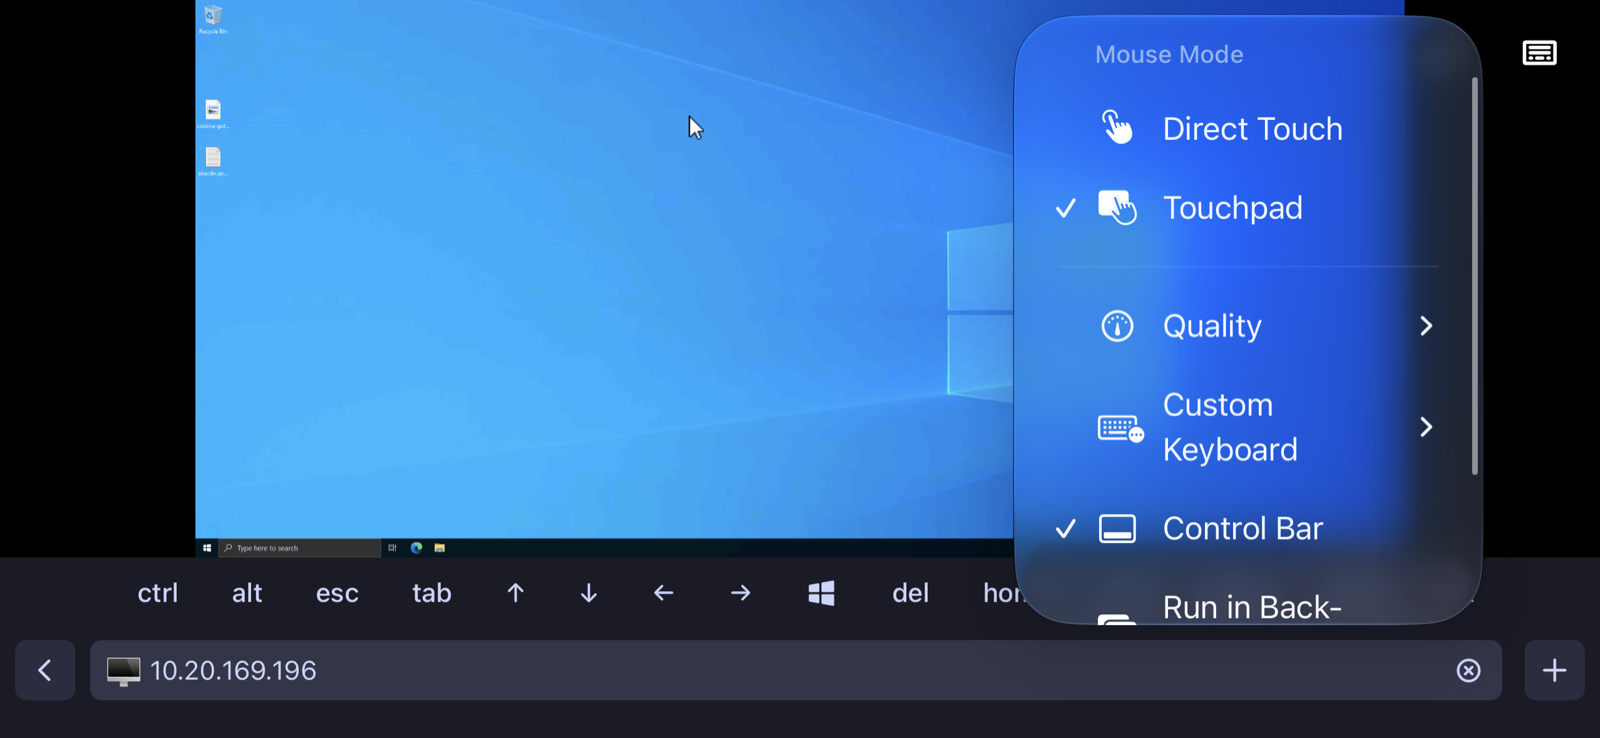The height and width of the screenshot is (738, 1600).
Task: Click the 10.20.169.196 address field
Action: [796, 670]
